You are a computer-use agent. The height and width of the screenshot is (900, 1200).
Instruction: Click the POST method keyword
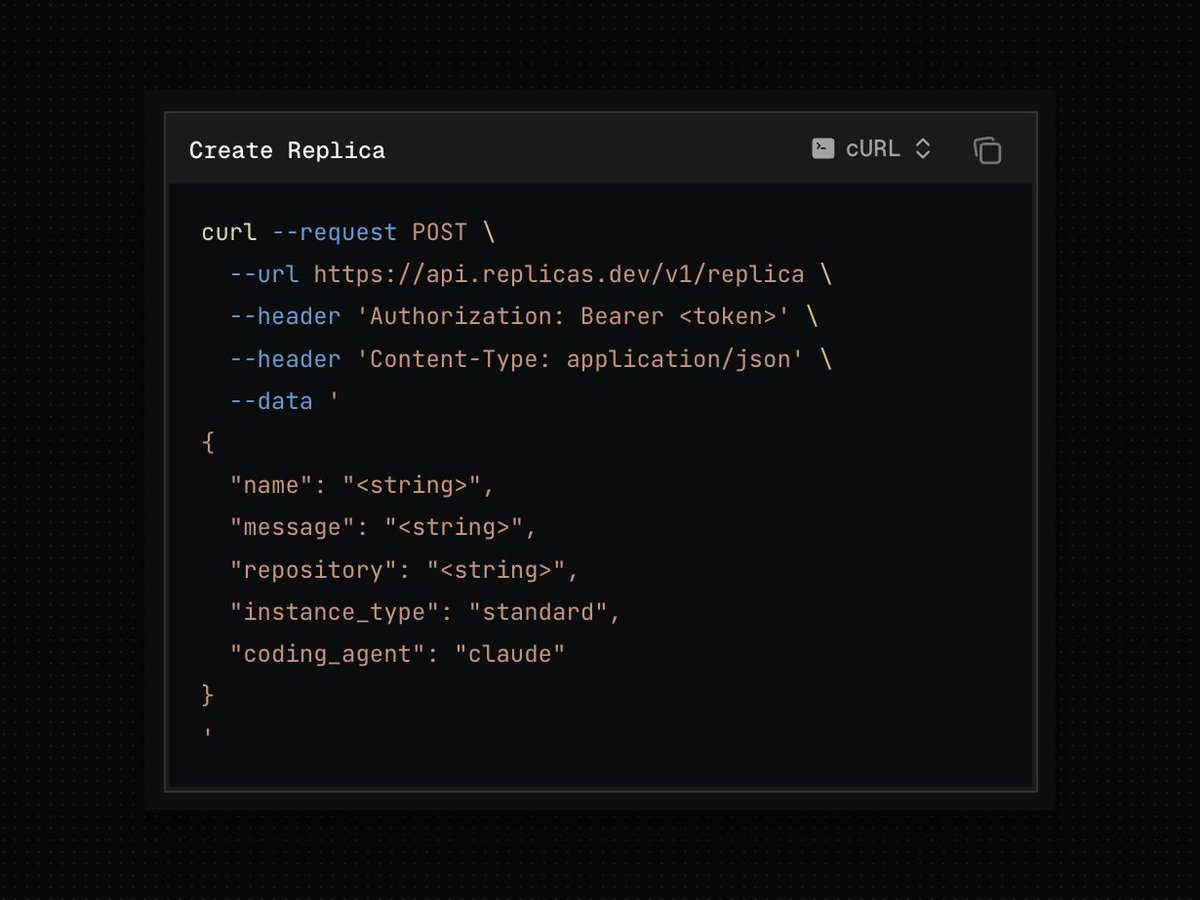coord(440,232)
